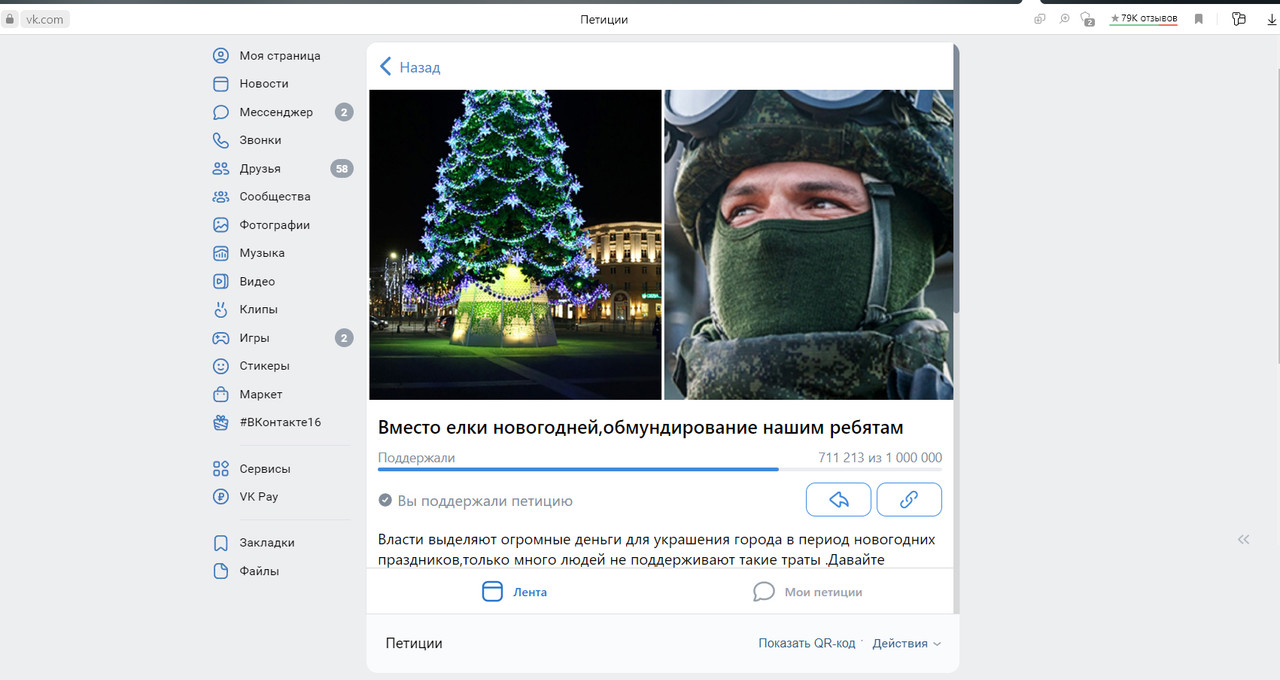The width and height of the screenshot is (1280, 680).
Task: Click the soldier photo
Action: tap(808, 245)
